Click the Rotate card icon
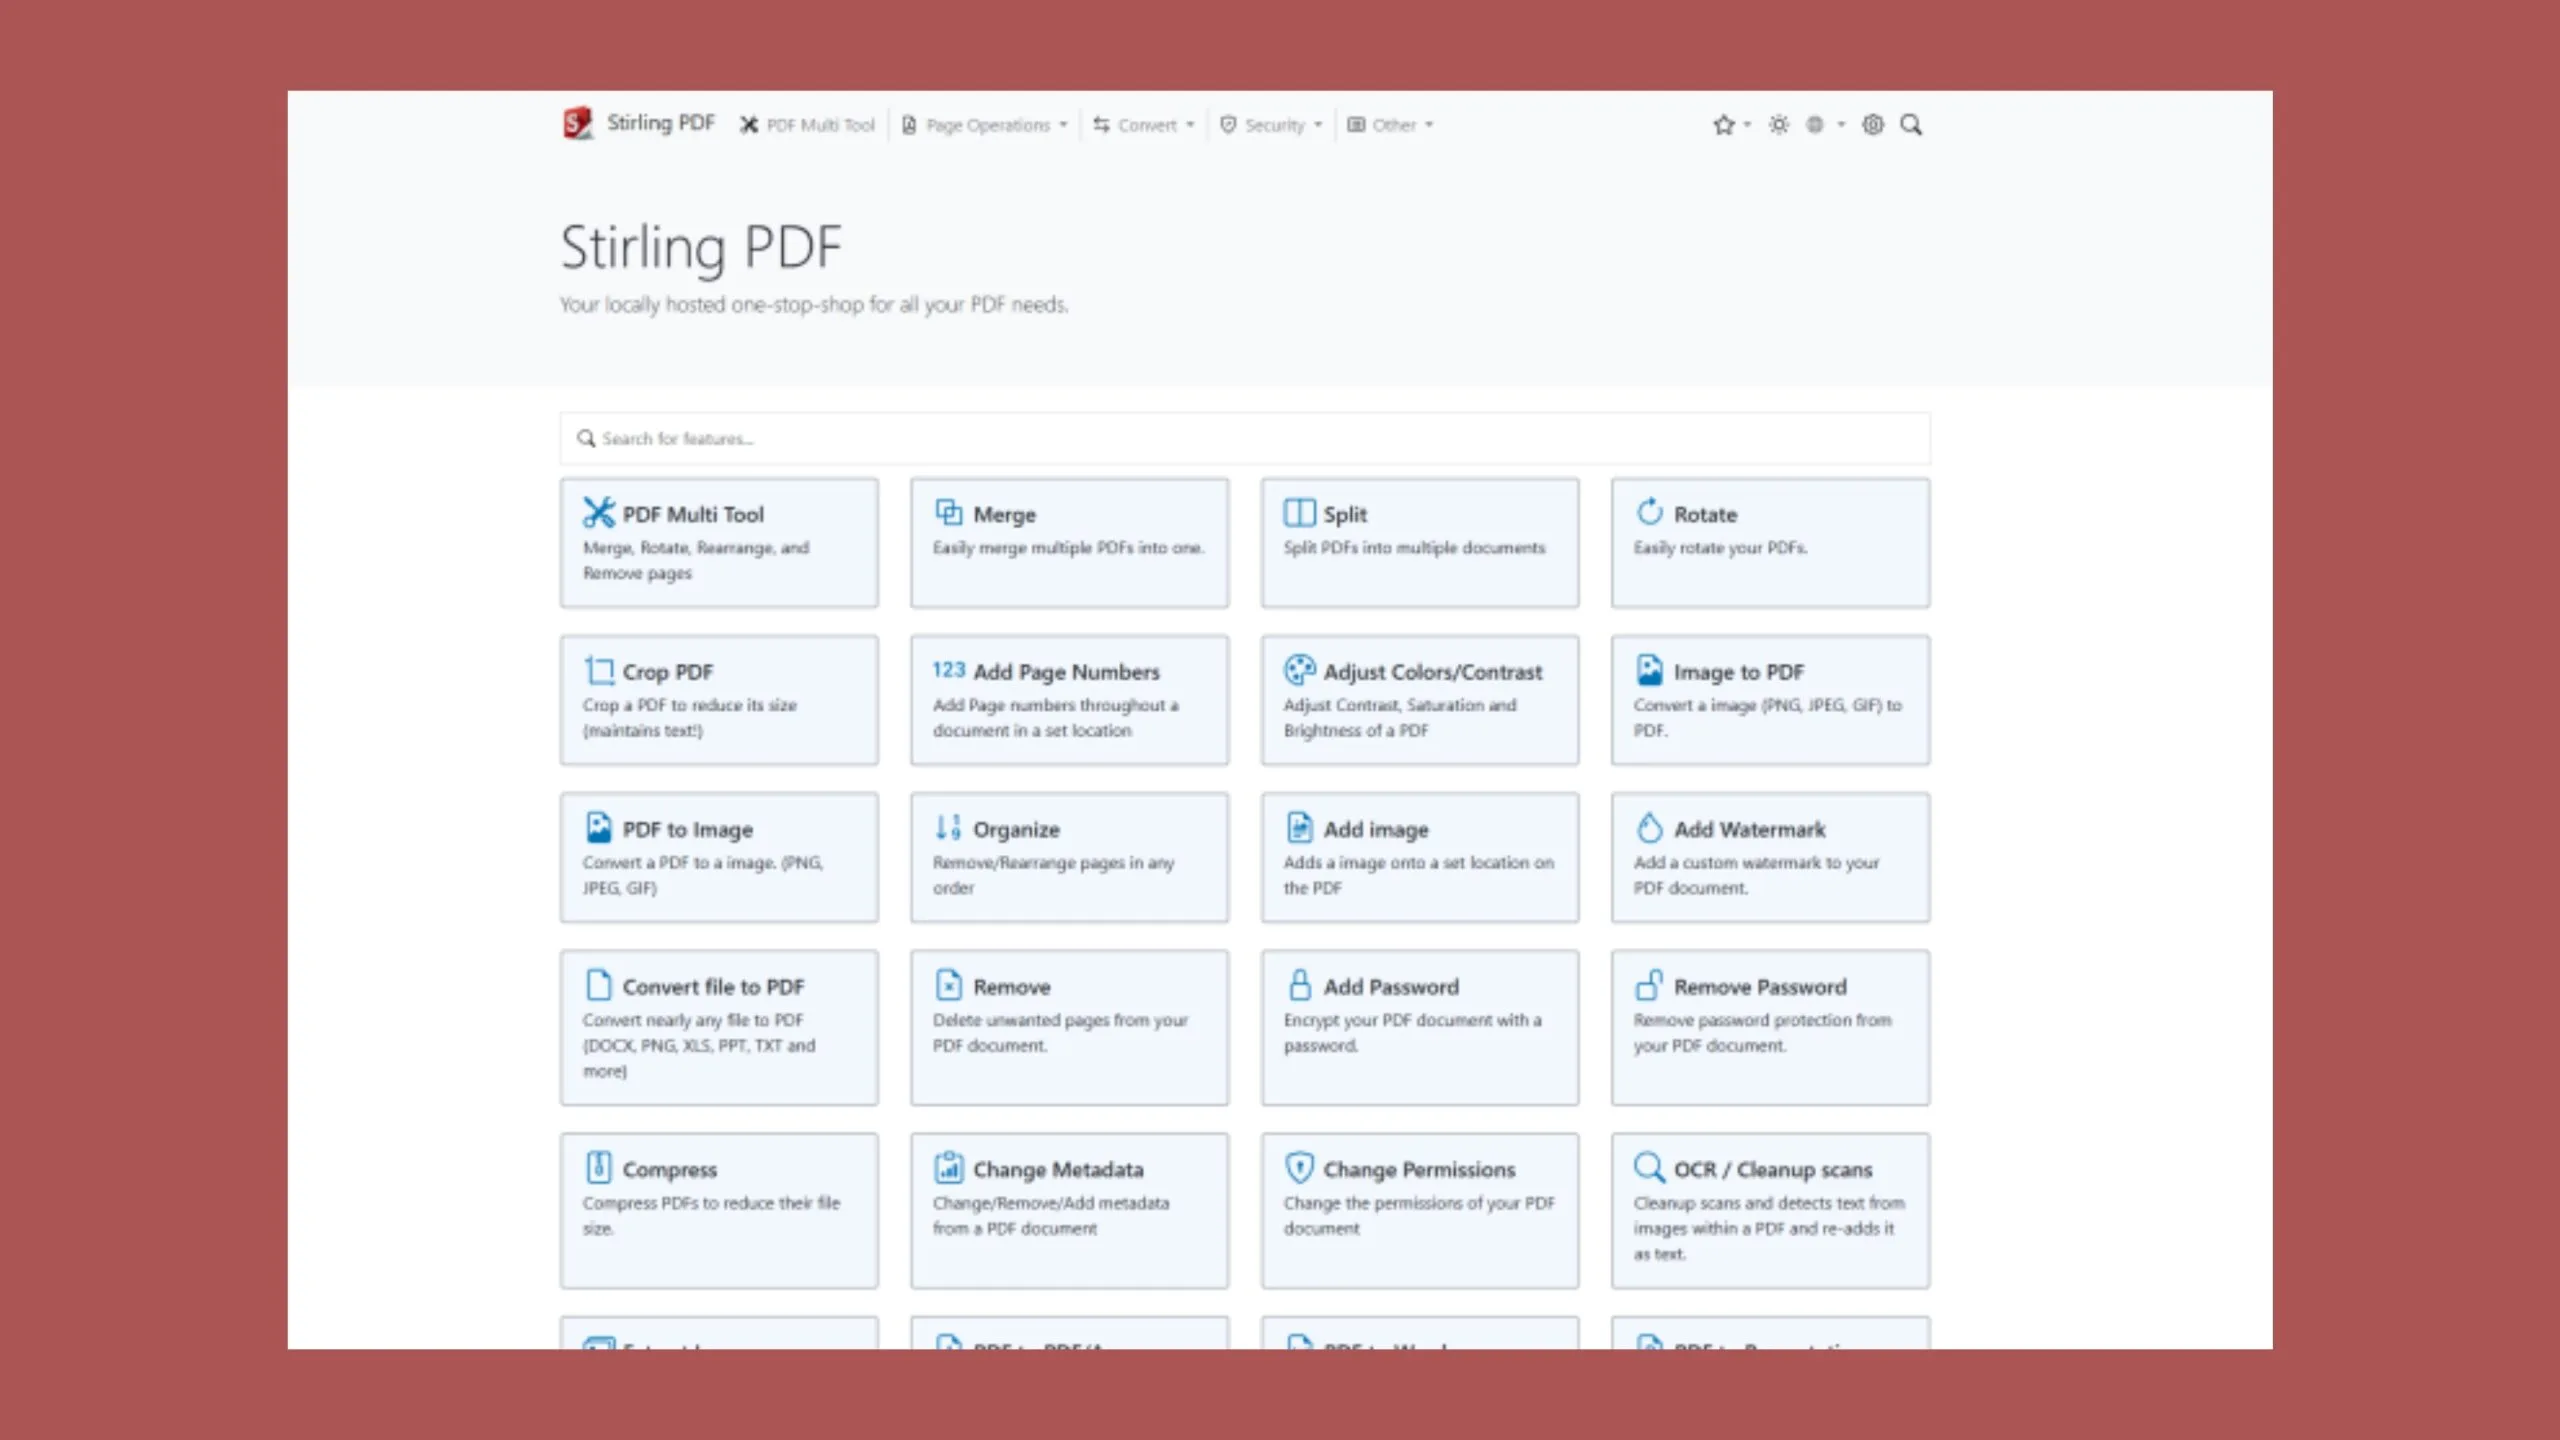The height and width of the screenshot is (1440, 2560). coord(1650,512)
